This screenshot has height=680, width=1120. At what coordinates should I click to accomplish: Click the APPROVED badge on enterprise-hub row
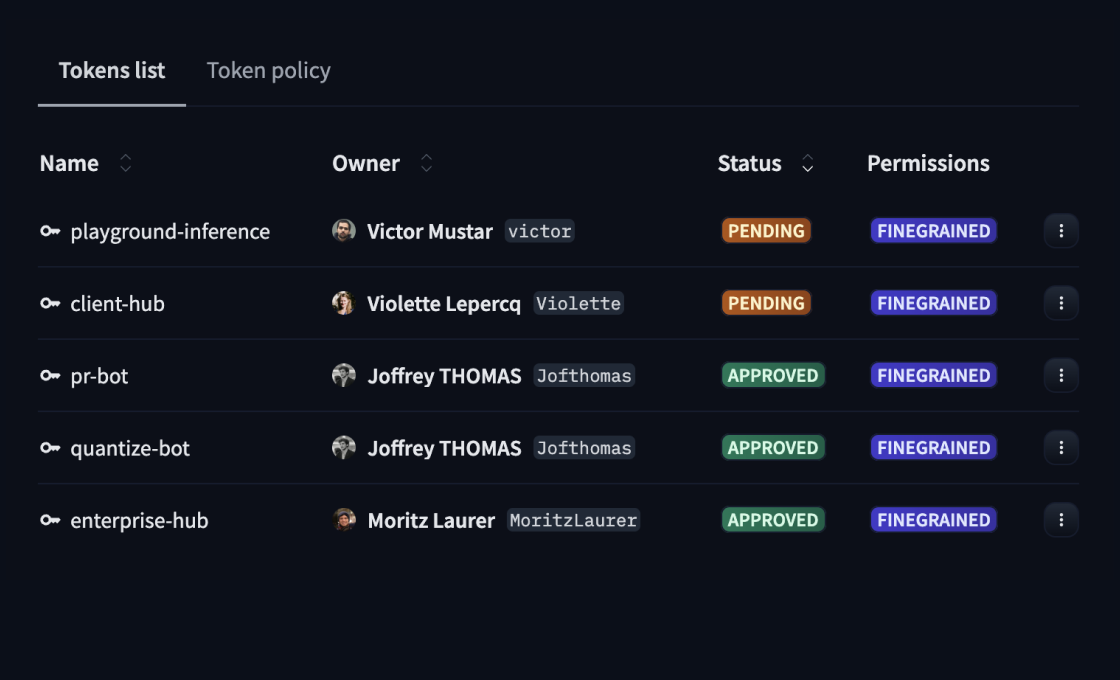(772, 520)
